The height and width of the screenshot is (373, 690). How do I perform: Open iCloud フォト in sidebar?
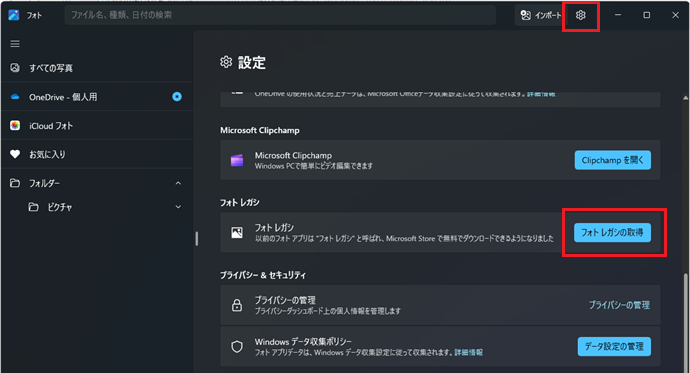coord(97,126)
